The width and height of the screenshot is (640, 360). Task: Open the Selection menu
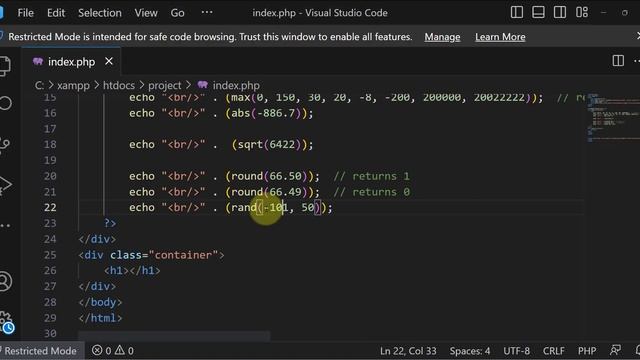100,13
